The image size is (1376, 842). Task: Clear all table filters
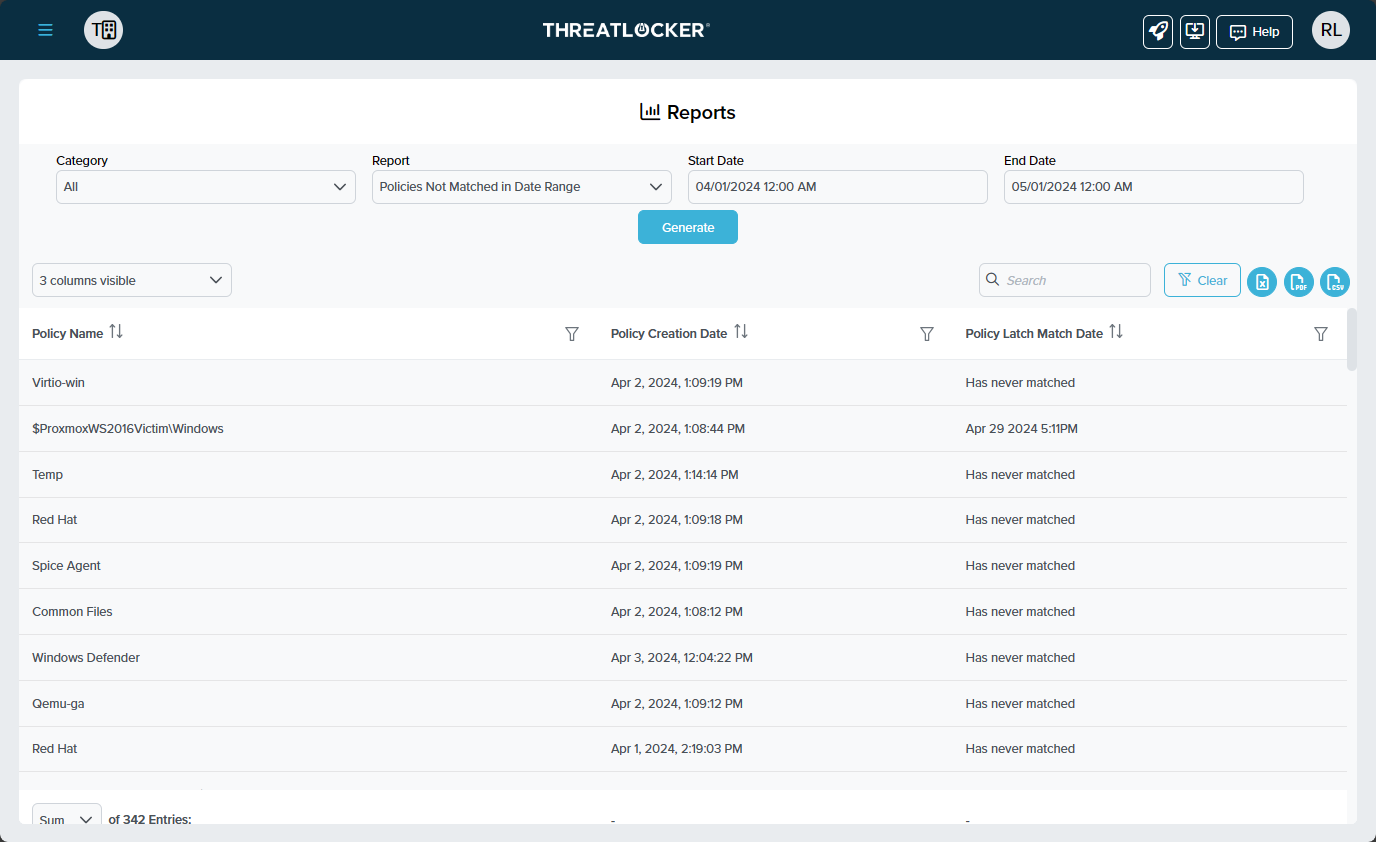point(1202,280)
